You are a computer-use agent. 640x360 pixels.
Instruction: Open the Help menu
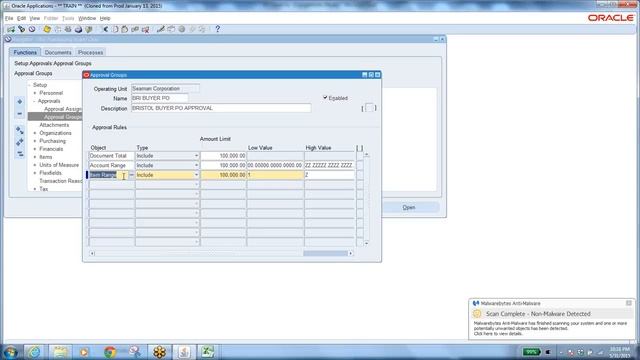105,18
